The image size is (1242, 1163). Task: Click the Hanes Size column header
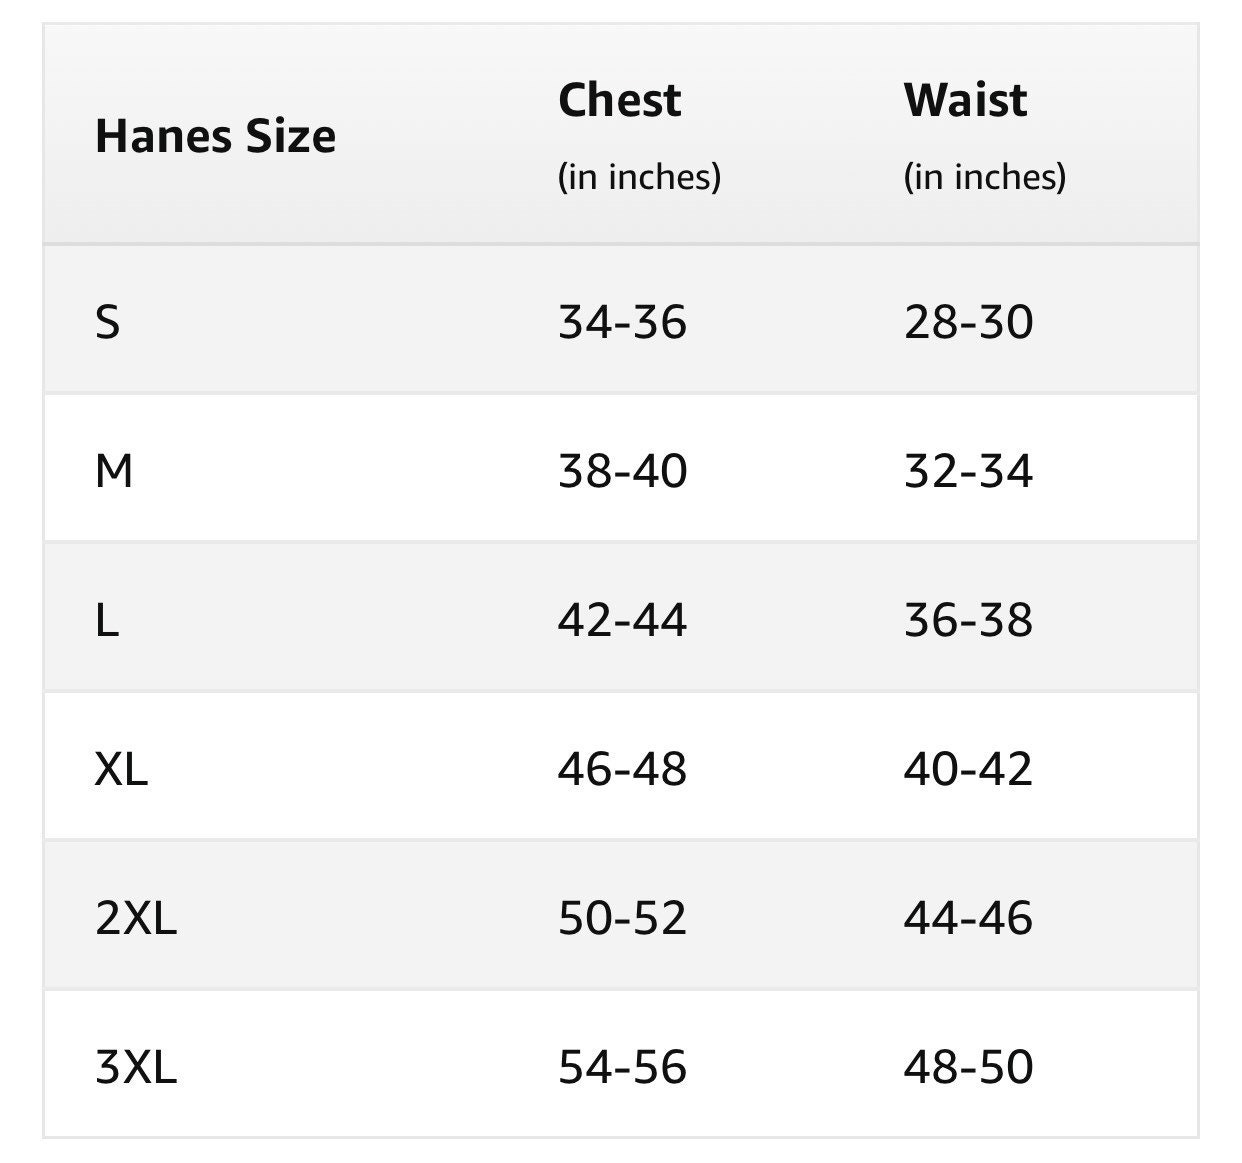tap(215, 136)
